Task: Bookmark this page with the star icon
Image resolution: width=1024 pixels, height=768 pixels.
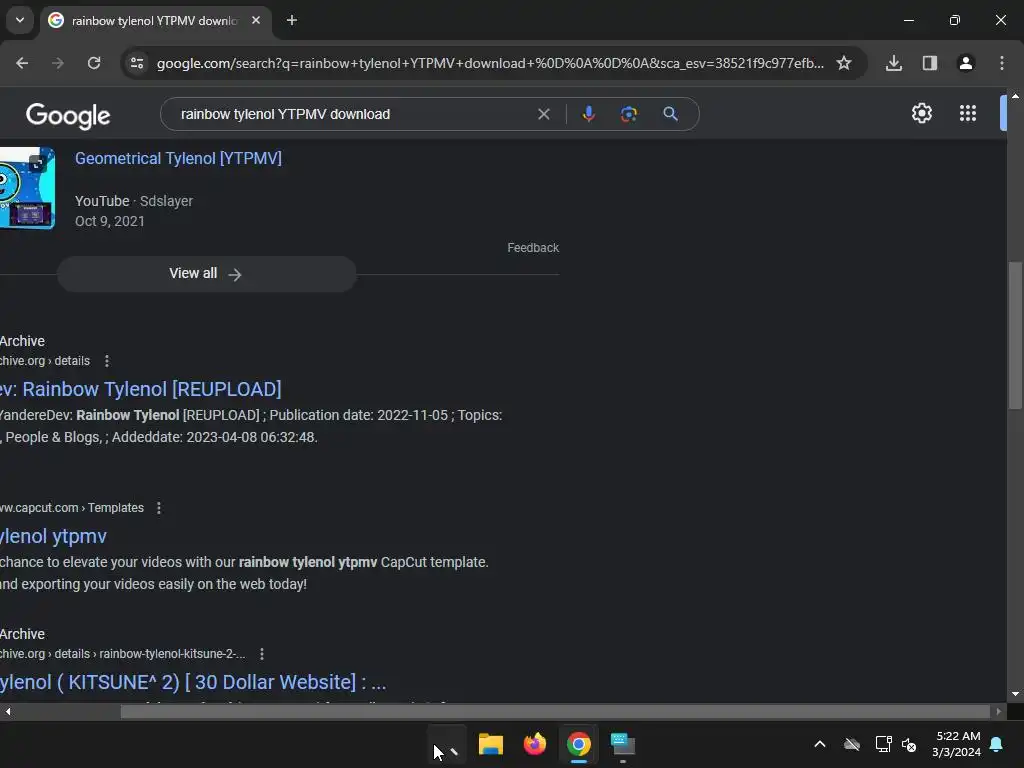Action: [844, 63]
